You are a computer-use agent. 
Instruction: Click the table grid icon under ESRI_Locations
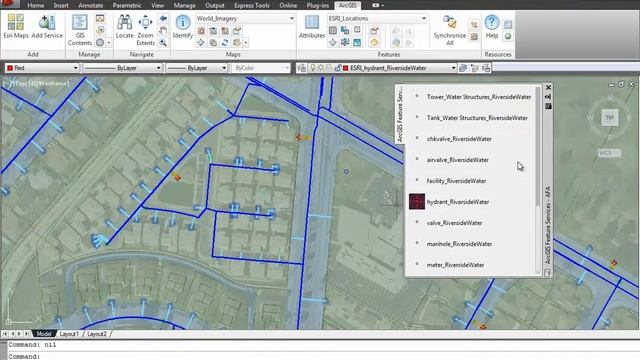tap(333, 31)
